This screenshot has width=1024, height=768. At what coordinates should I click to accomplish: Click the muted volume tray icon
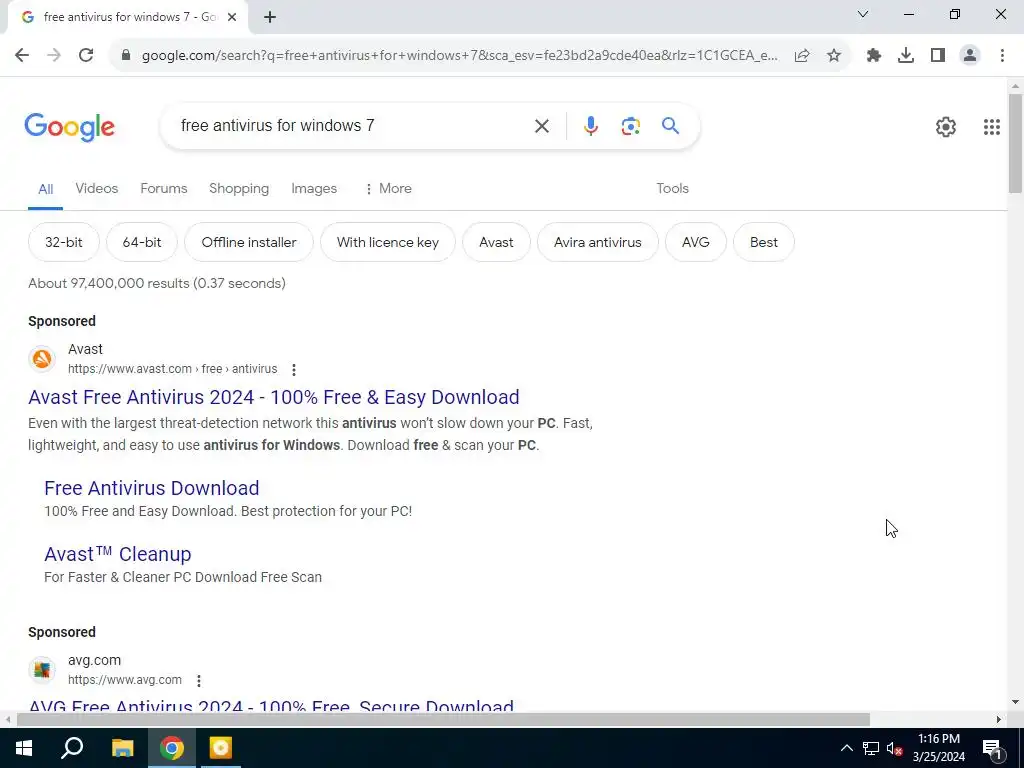(895, 748)
